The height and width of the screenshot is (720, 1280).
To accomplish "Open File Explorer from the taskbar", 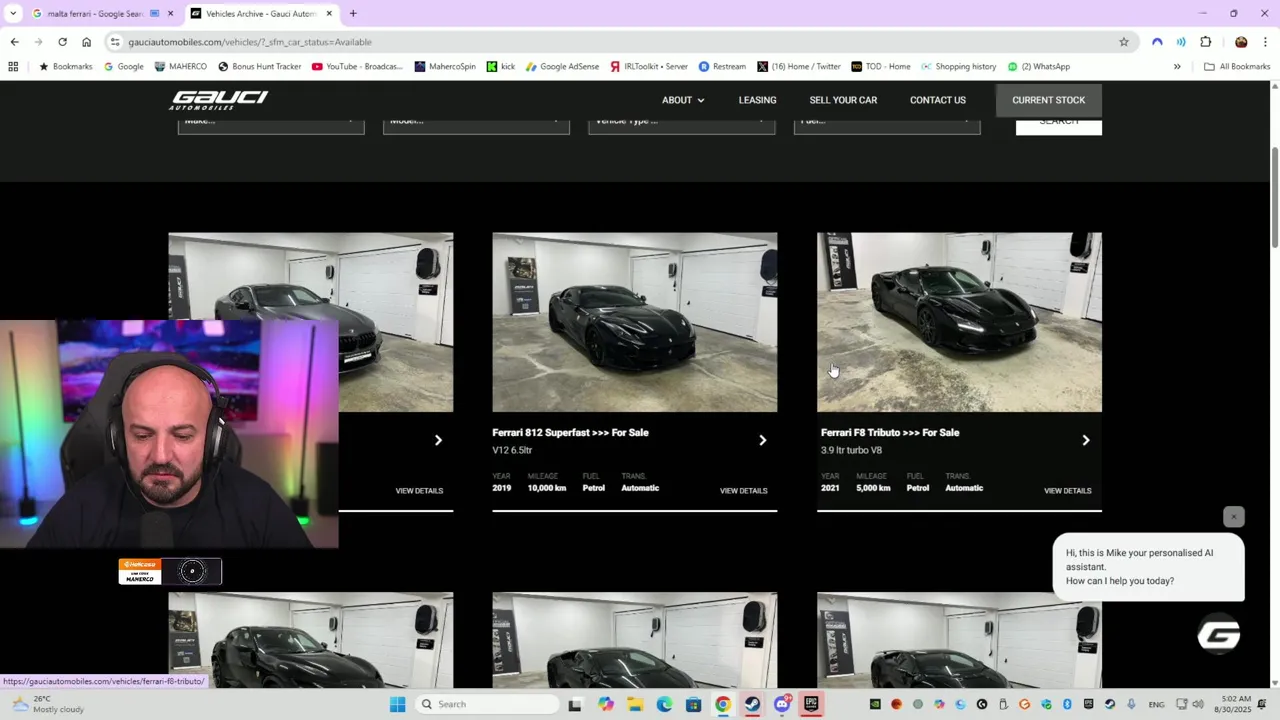I will 635,704.
